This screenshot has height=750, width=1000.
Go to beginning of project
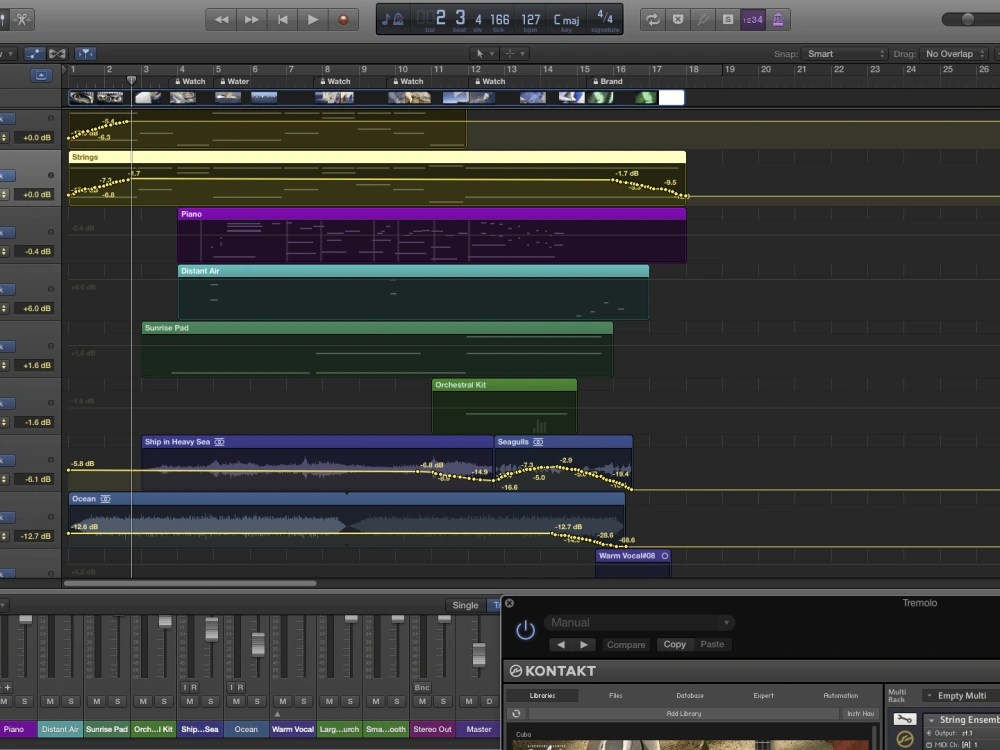[x=282, y=20]
